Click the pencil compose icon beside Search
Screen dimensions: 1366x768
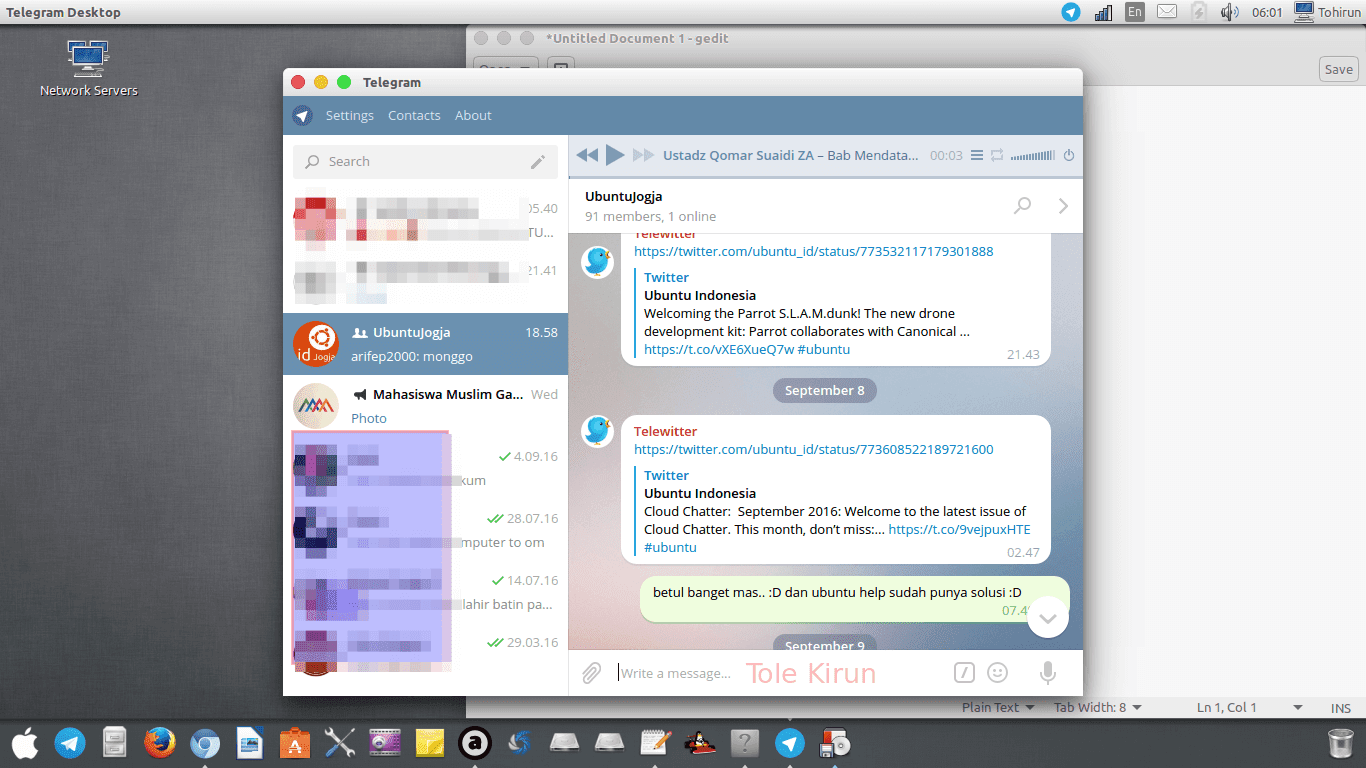[x=538, y=161]
